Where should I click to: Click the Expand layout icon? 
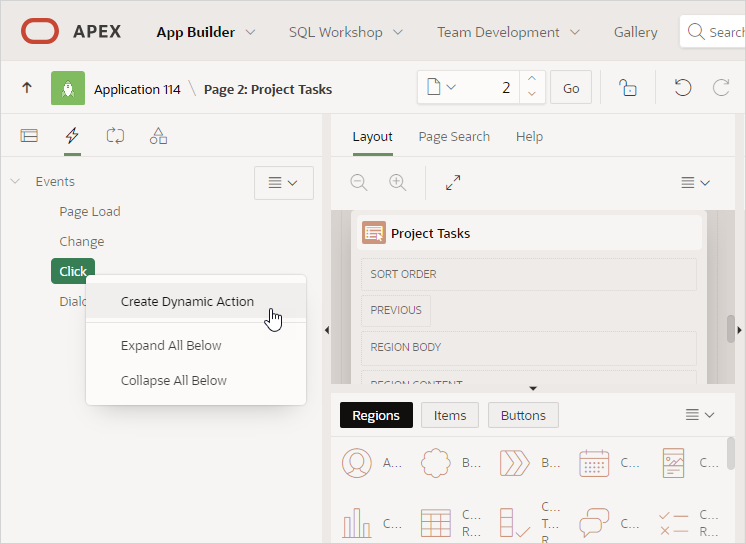pos(453,183)
